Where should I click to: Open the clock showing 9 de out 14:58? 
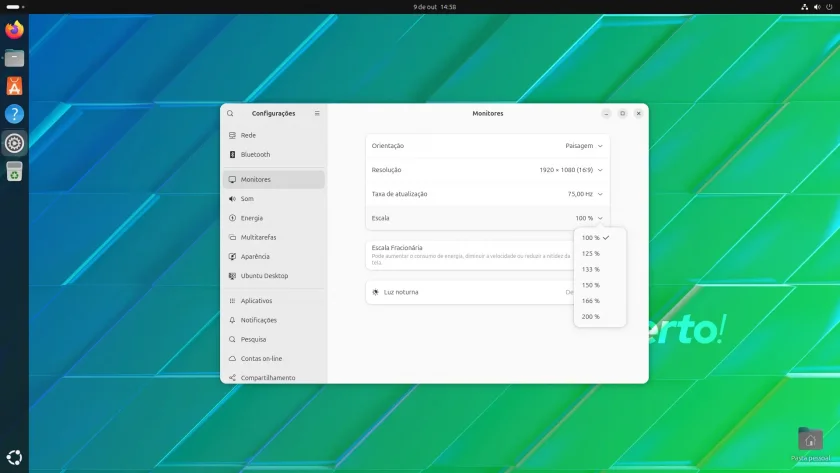pyautogui.click(x=434, y=7)
